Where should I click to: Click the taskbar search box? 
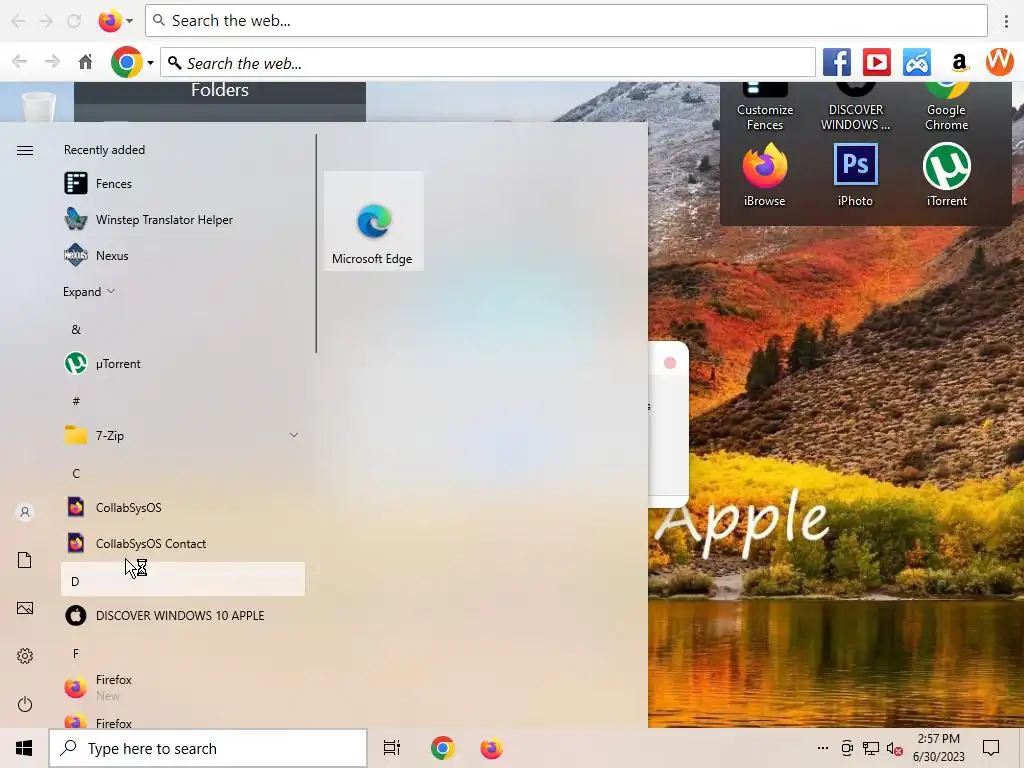click(208, 748)
